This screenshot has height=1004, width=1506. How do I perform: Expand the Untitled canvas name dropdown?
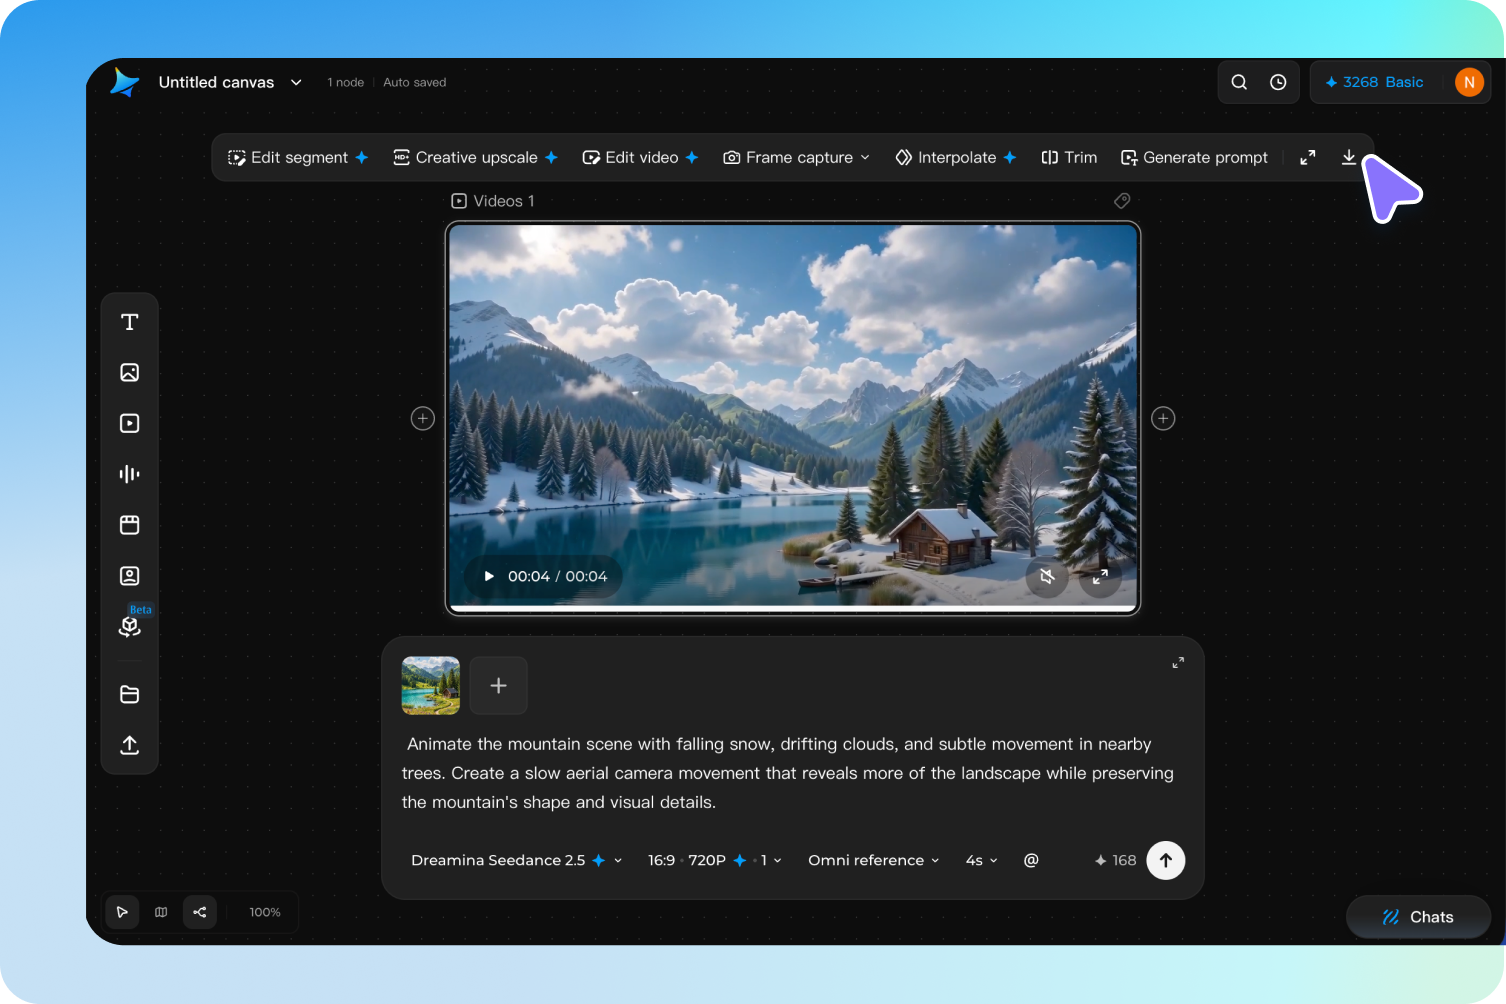click(x=296, y=82)
